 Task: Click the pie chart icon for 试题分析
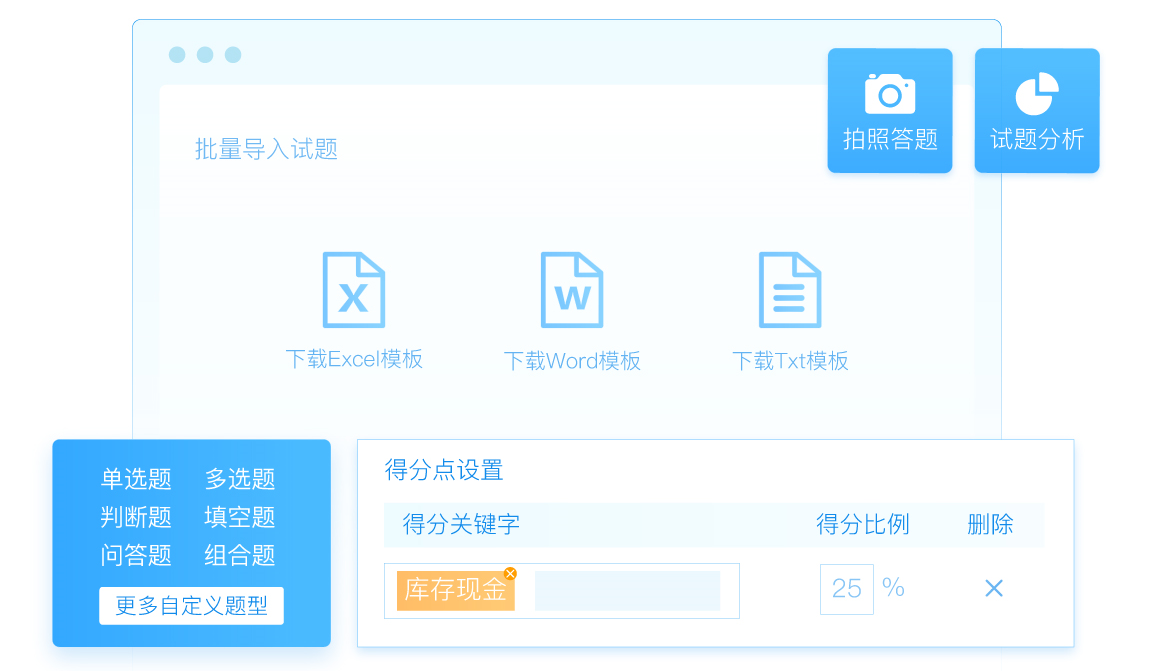(x=1037, y=93)
